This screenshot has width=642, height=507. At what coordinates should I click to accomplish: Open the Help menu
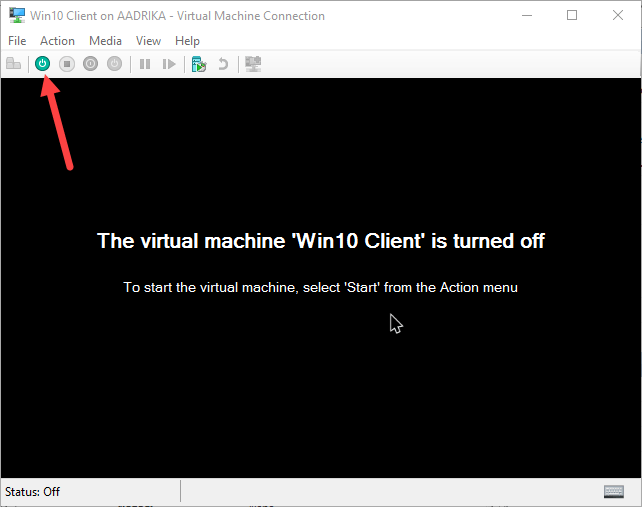187,41
